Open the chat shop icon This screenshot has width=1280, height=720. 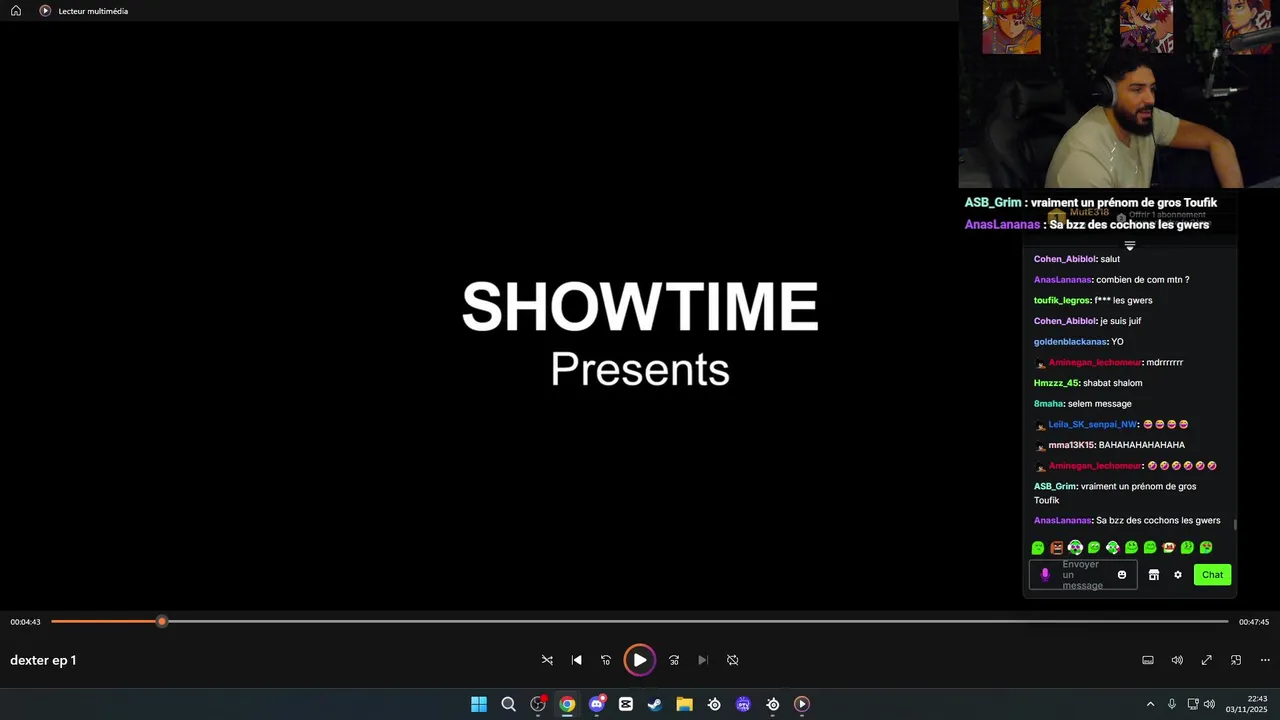[1153, 575]
